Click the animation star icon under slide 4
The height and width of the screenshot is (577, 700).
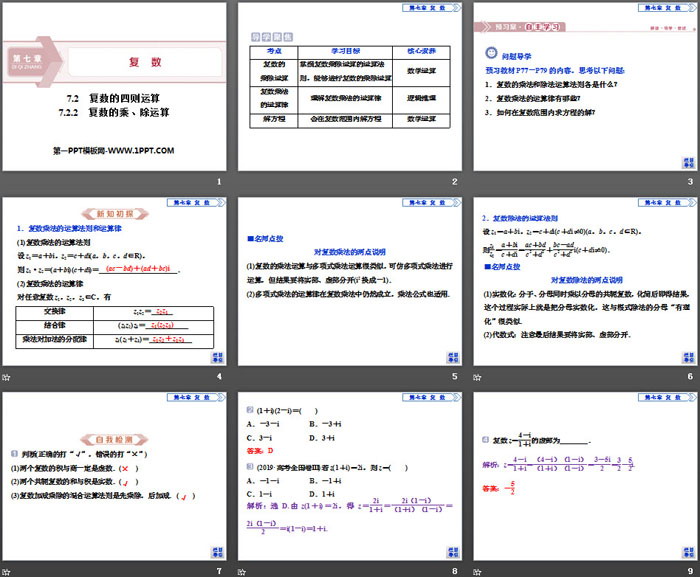coord(7,377)
